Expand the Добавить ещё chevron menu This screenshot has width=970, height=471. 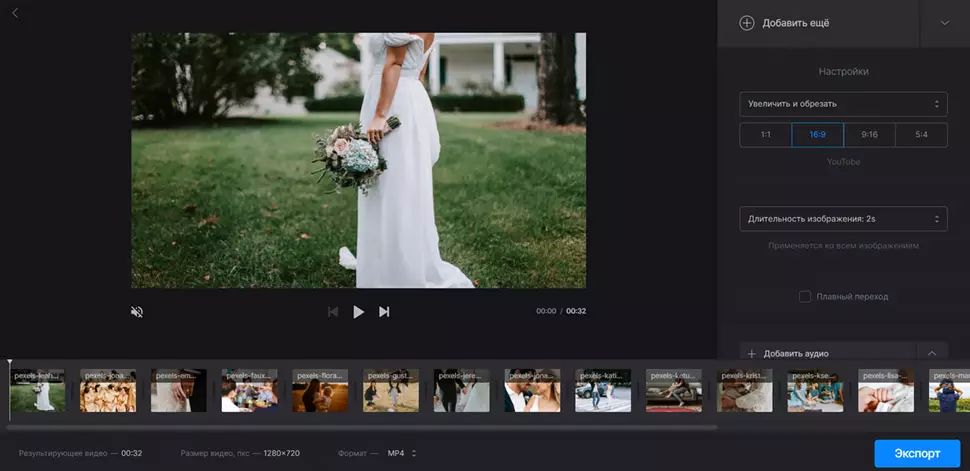(x=945, y=23)
